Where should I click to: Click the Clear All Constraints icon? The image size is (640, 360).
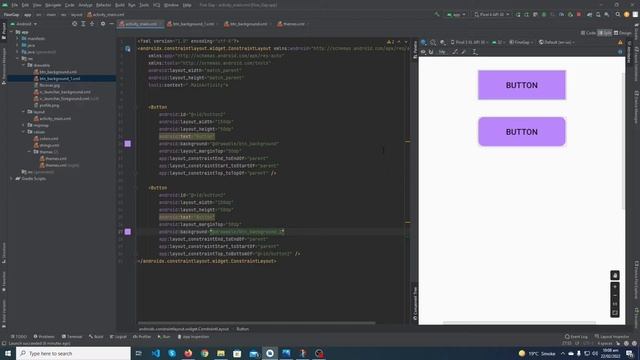[455, 52]
